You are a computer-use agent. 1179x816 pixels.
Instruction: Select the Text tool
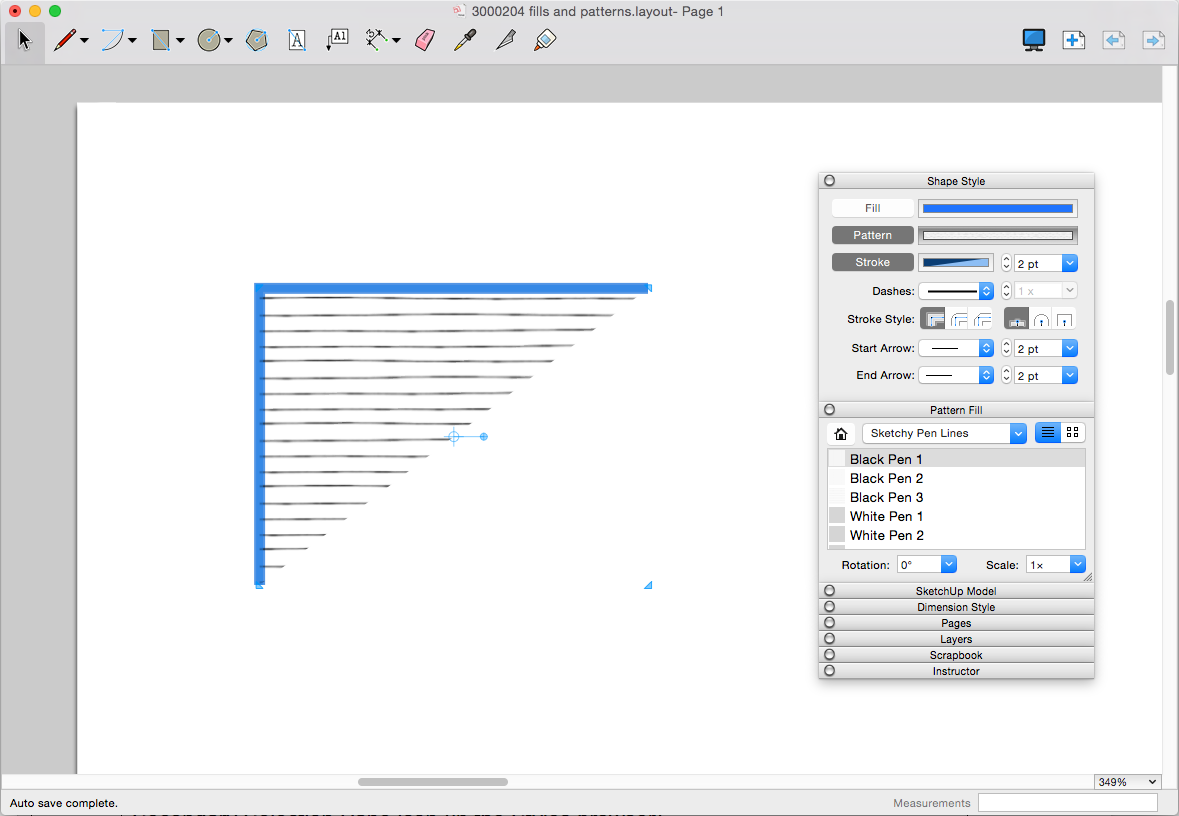point(297,40)
